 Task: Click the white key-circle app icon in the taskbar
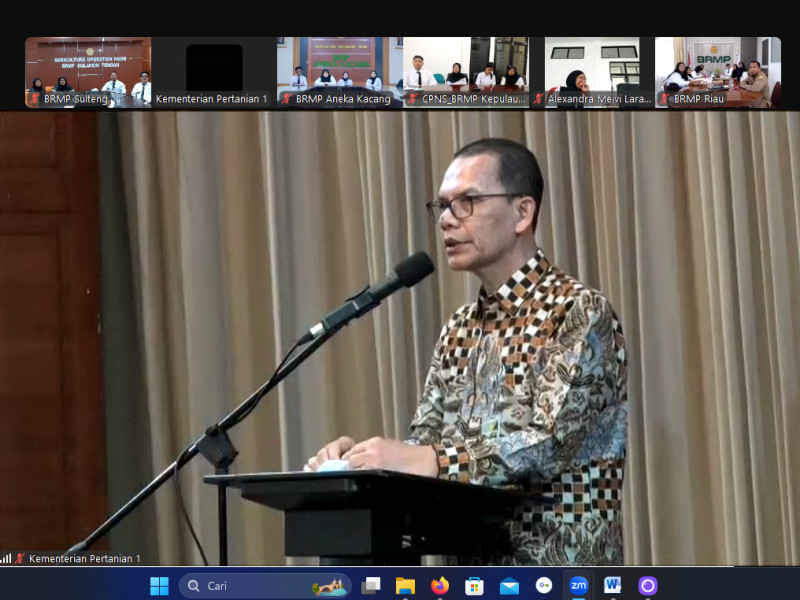point(544,586)
